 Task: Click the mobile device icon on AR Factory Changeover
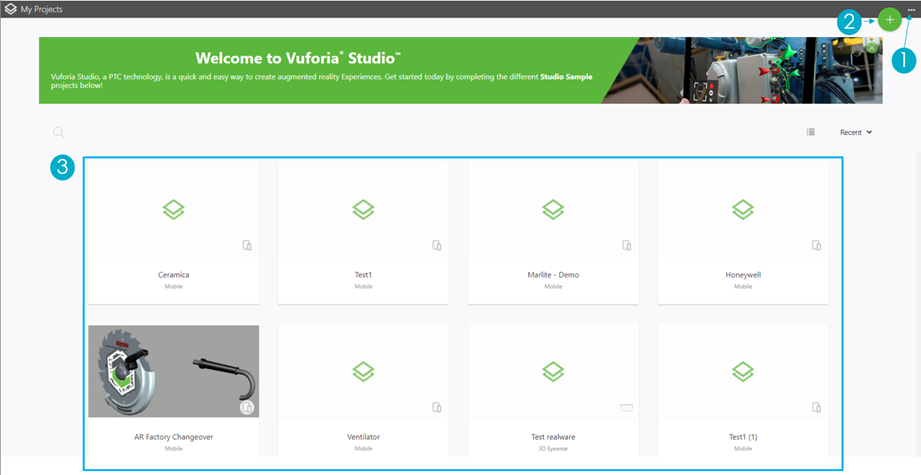click(x=247, y=407)
